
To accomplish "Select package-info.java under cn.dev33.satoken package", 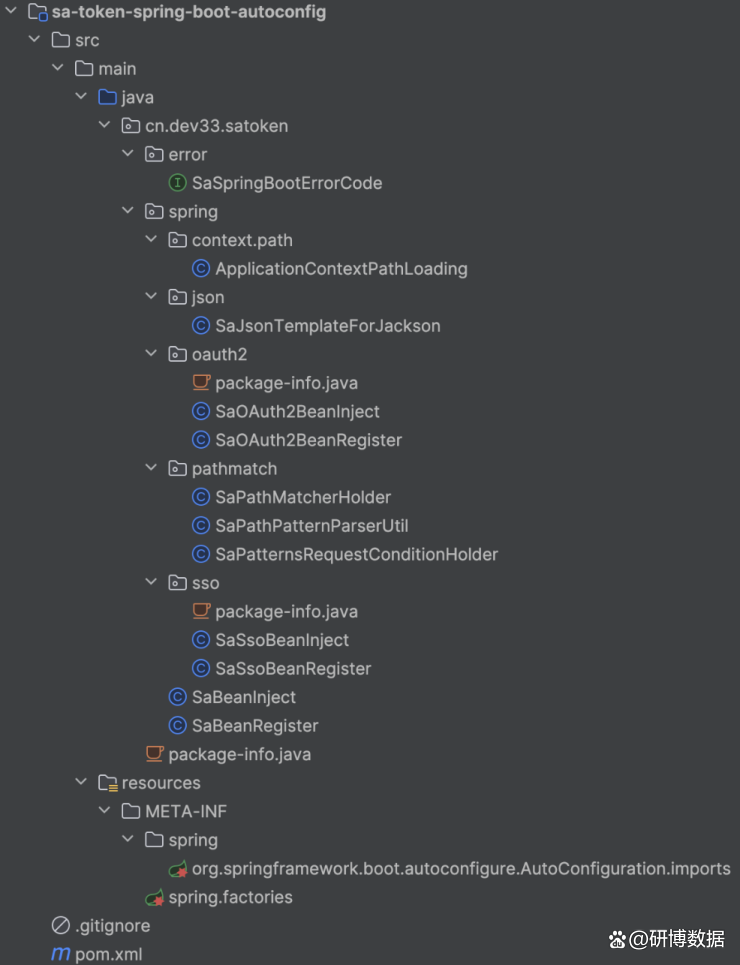I will 239,755.
